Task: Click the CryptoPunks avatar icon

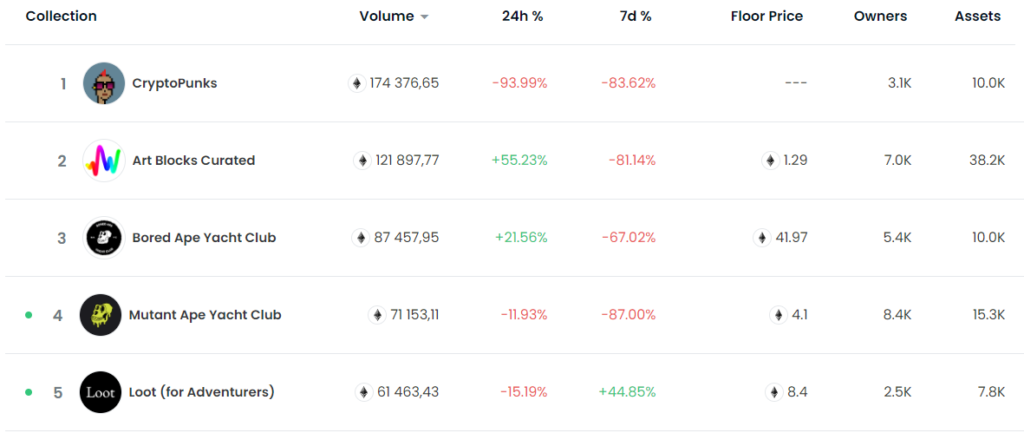Action: coord(104,83)
